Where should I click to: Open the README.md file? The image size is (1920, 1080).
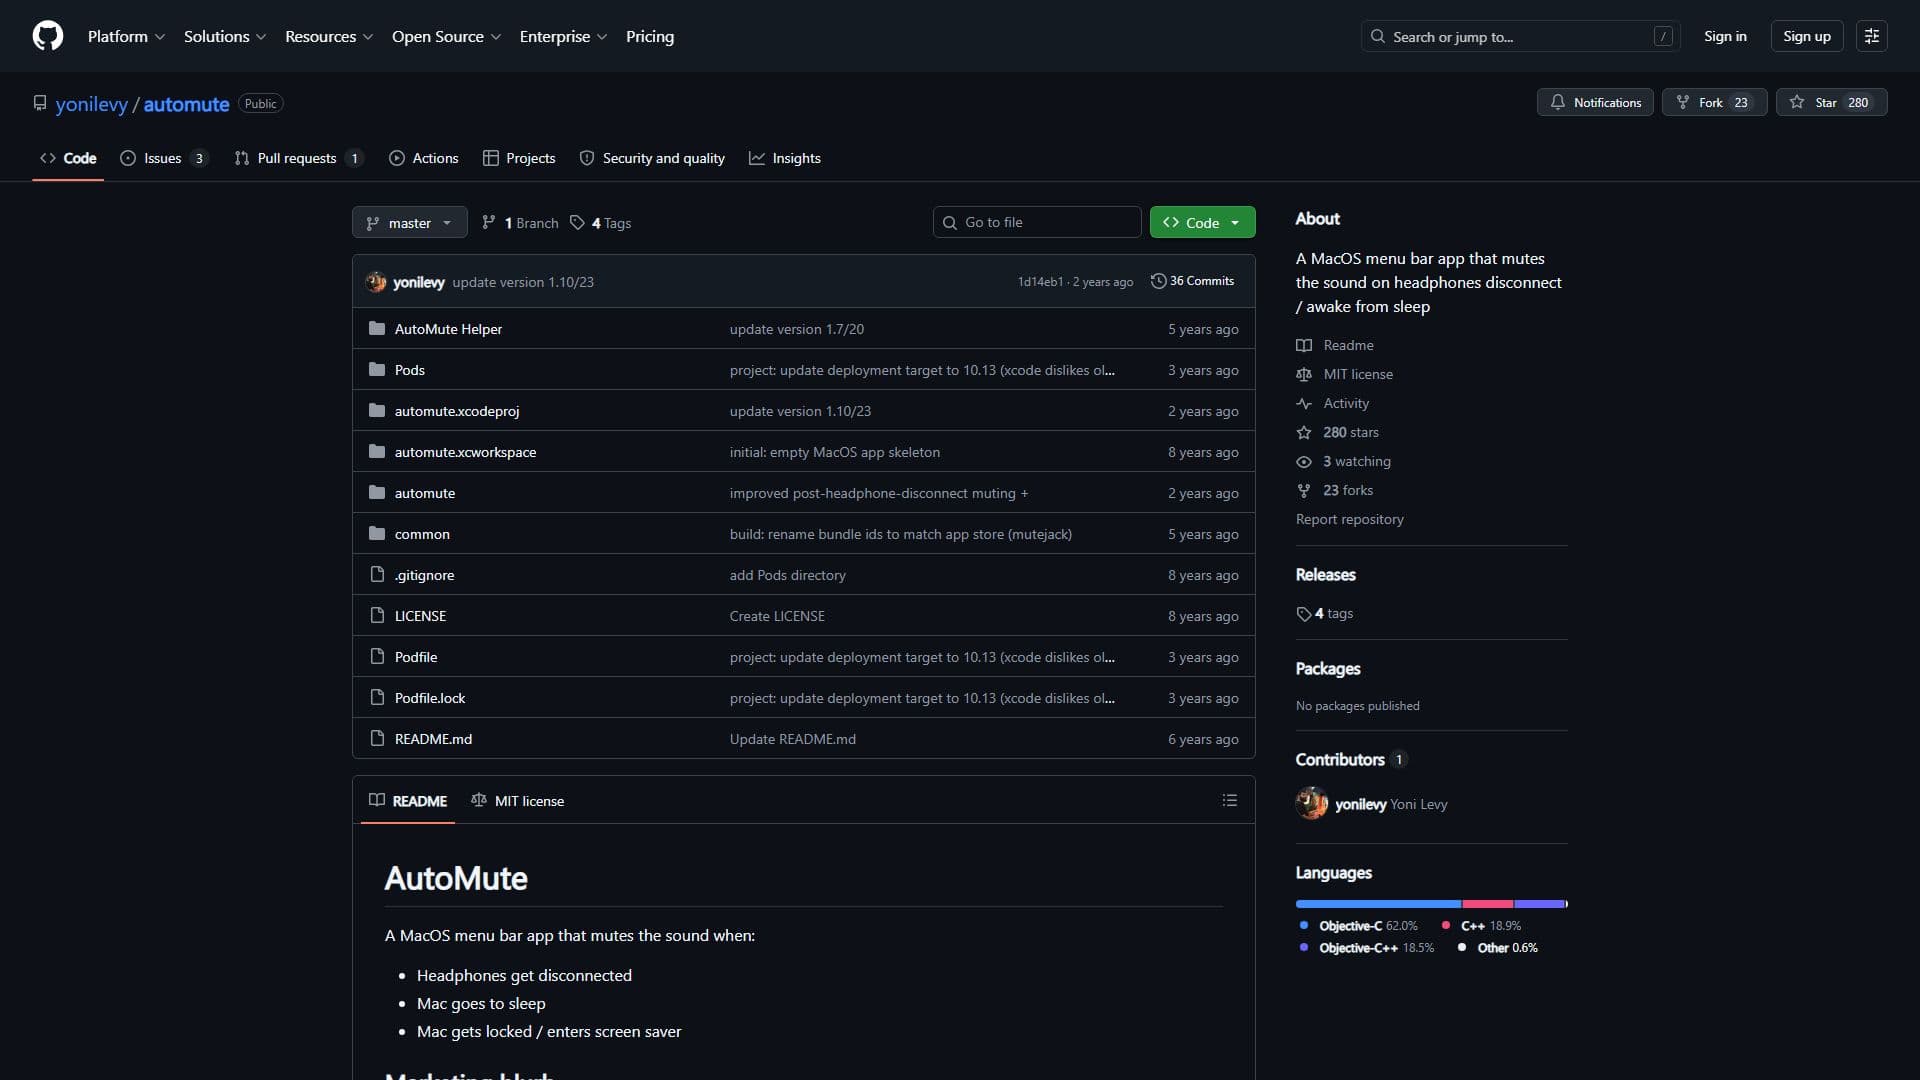pyautogui.click(x=433, y=739)
